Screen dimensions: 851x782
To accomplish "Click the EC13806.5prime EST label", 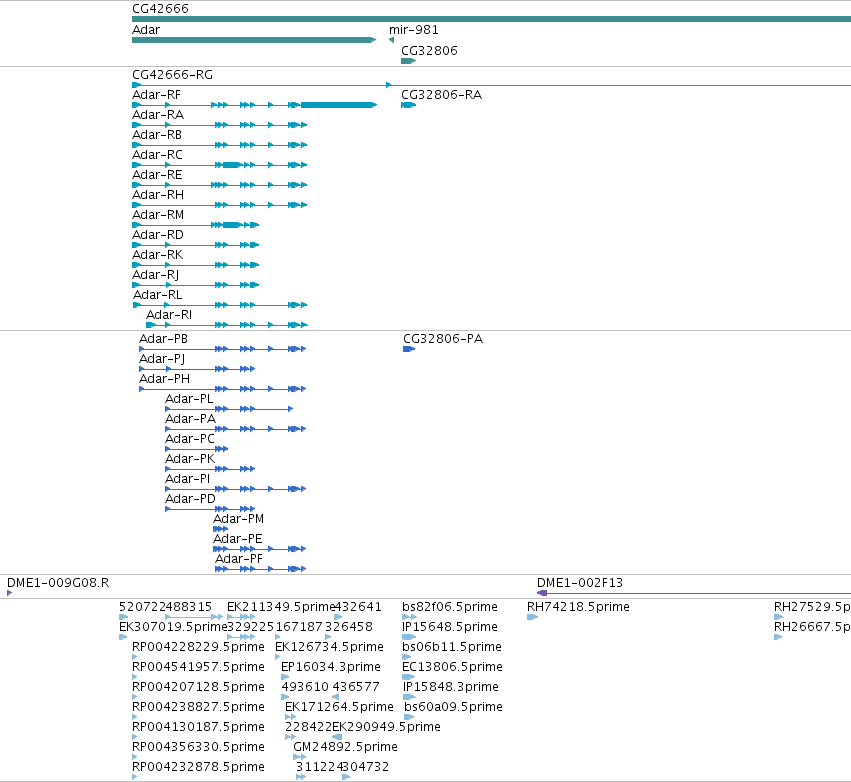I will tap(452, 667).
